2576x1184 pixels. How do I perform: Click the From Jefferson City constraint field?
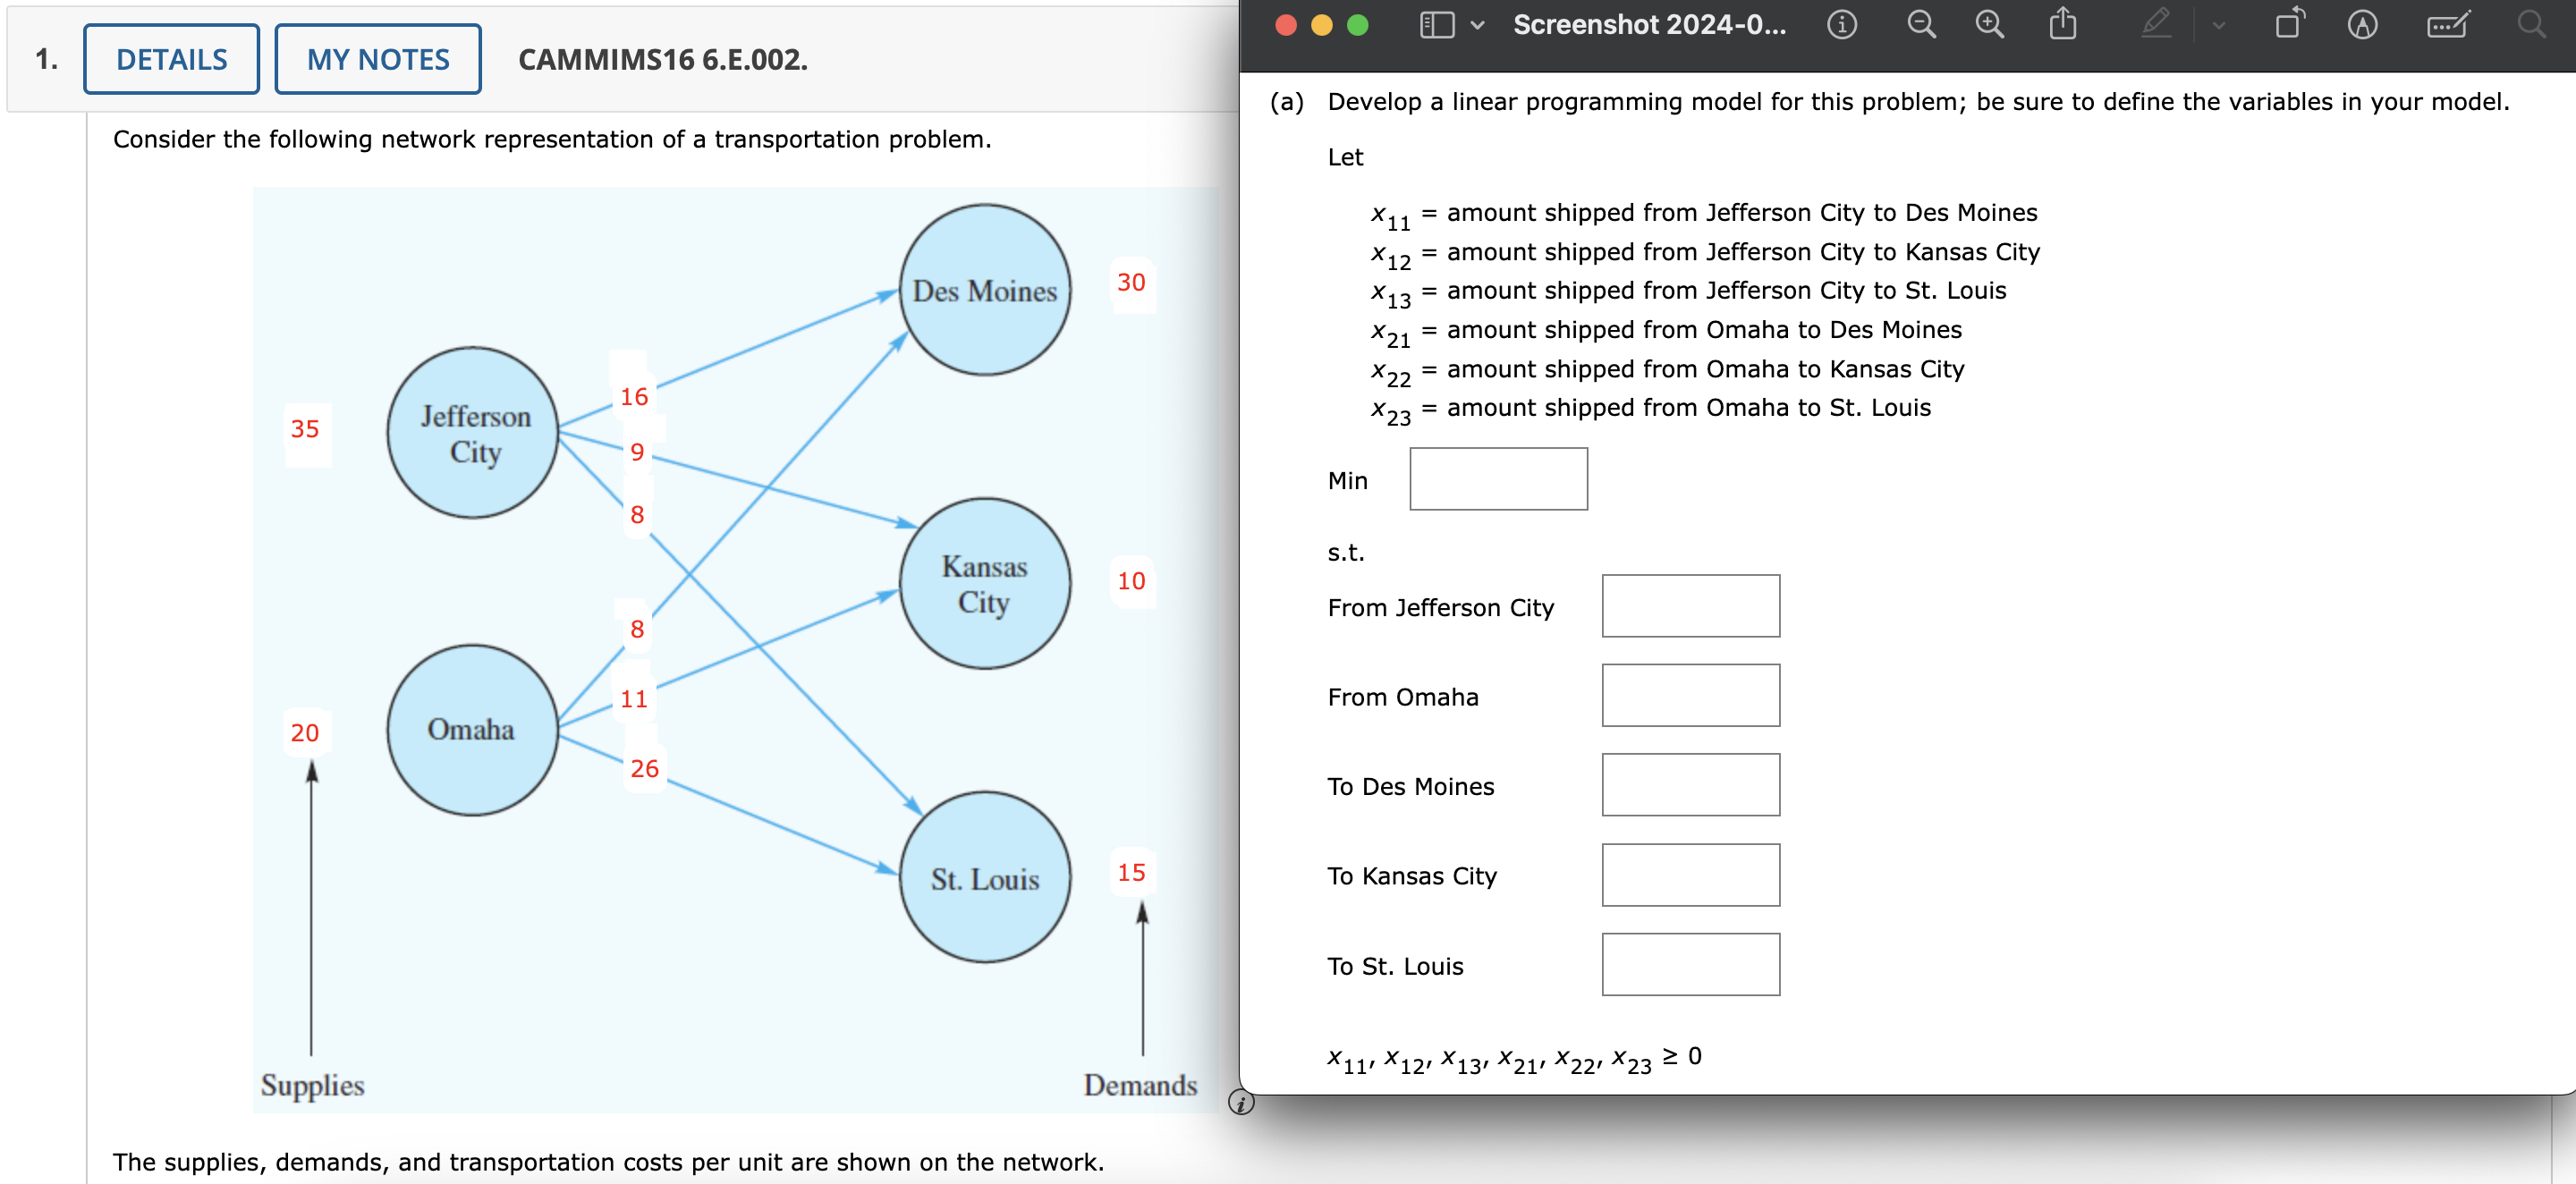(x=1690, y=606)
